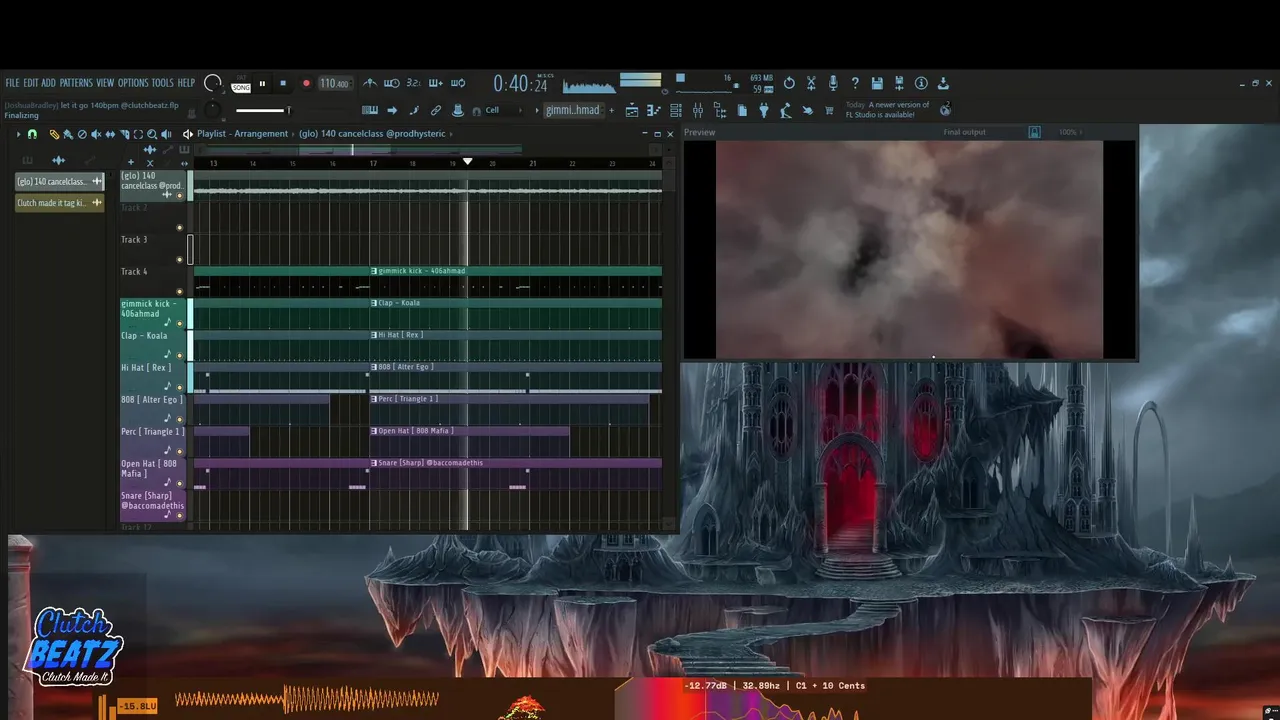Open the EDIT menu

[x=30, y=83]
